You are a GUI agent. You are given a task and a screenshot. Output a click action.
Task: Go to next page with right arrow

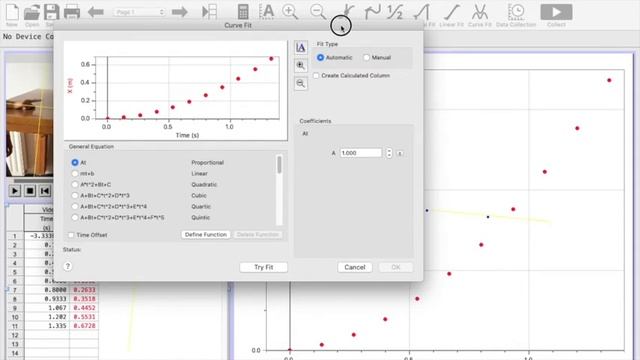click(x=180, y=12)
